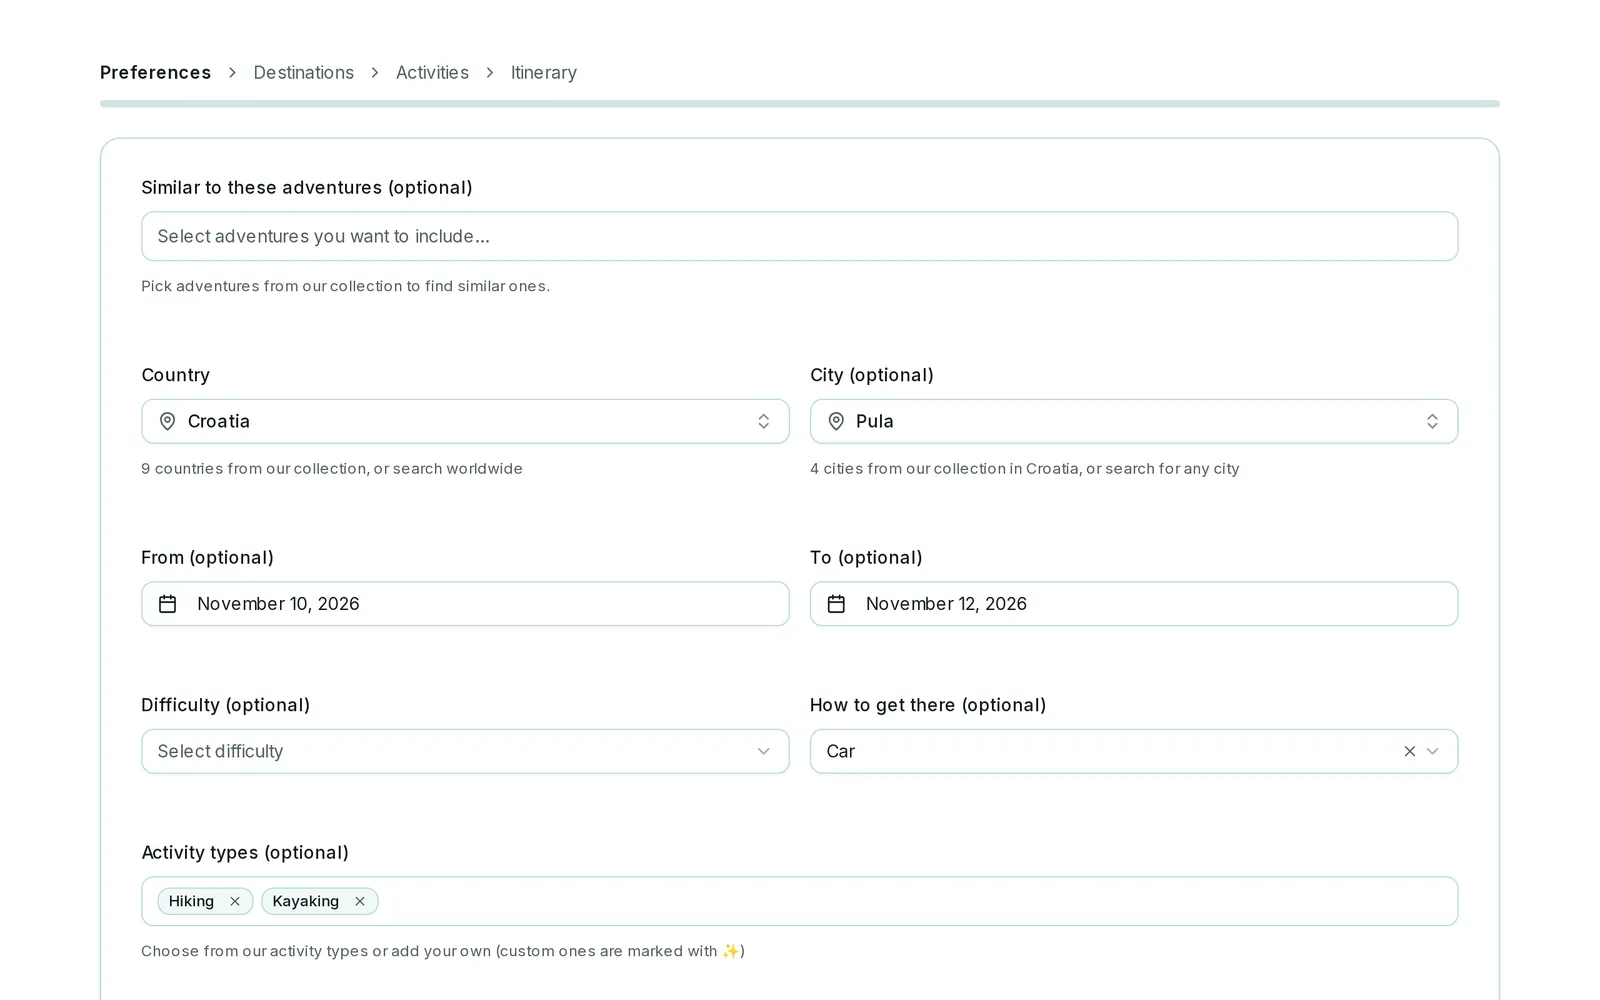Click the "Pick adventures from our collection" hint text
Image resolution: width=1600 pixels, height=1000 pixels.
(346, 286)
